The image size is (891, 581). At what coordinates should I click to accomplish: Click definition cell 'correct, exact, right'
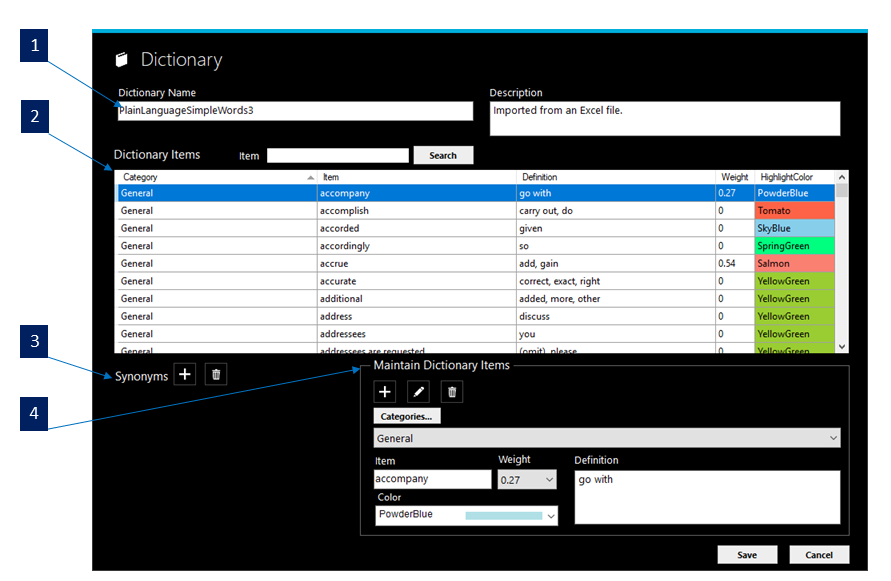616,281
